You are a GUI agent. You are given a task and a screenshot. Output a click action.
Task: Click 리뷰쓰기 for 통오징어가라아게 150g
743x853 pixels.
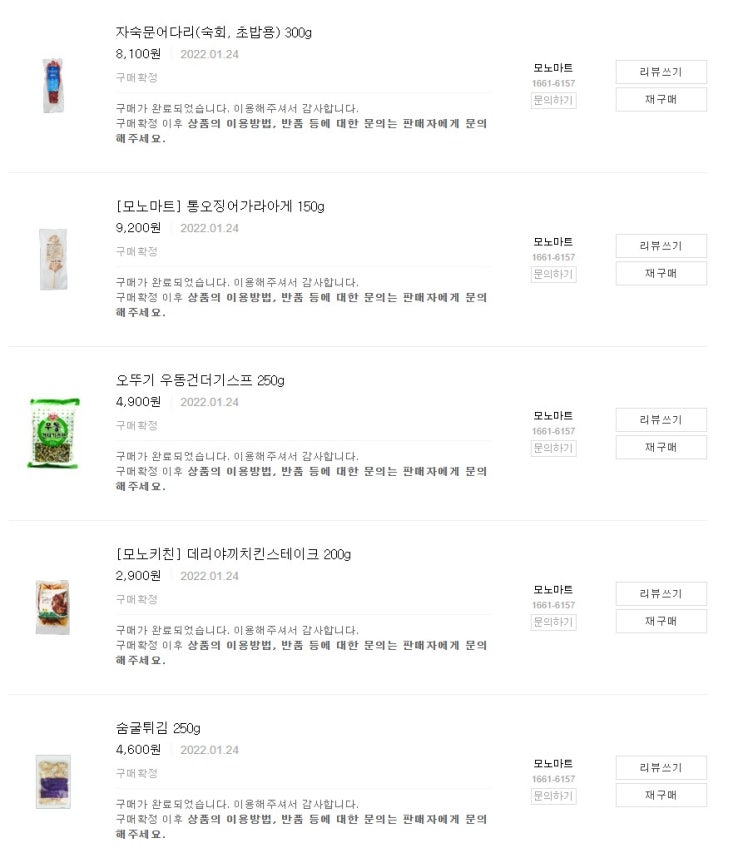[x=660, y=246]
